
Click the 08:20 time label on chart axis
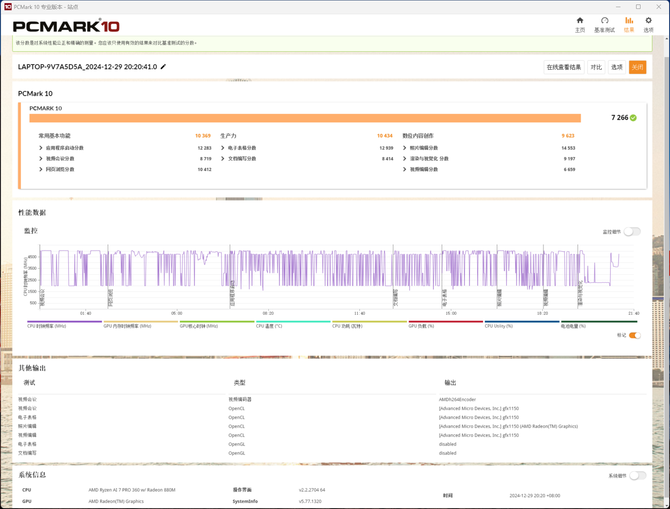[x=268, y=313]
